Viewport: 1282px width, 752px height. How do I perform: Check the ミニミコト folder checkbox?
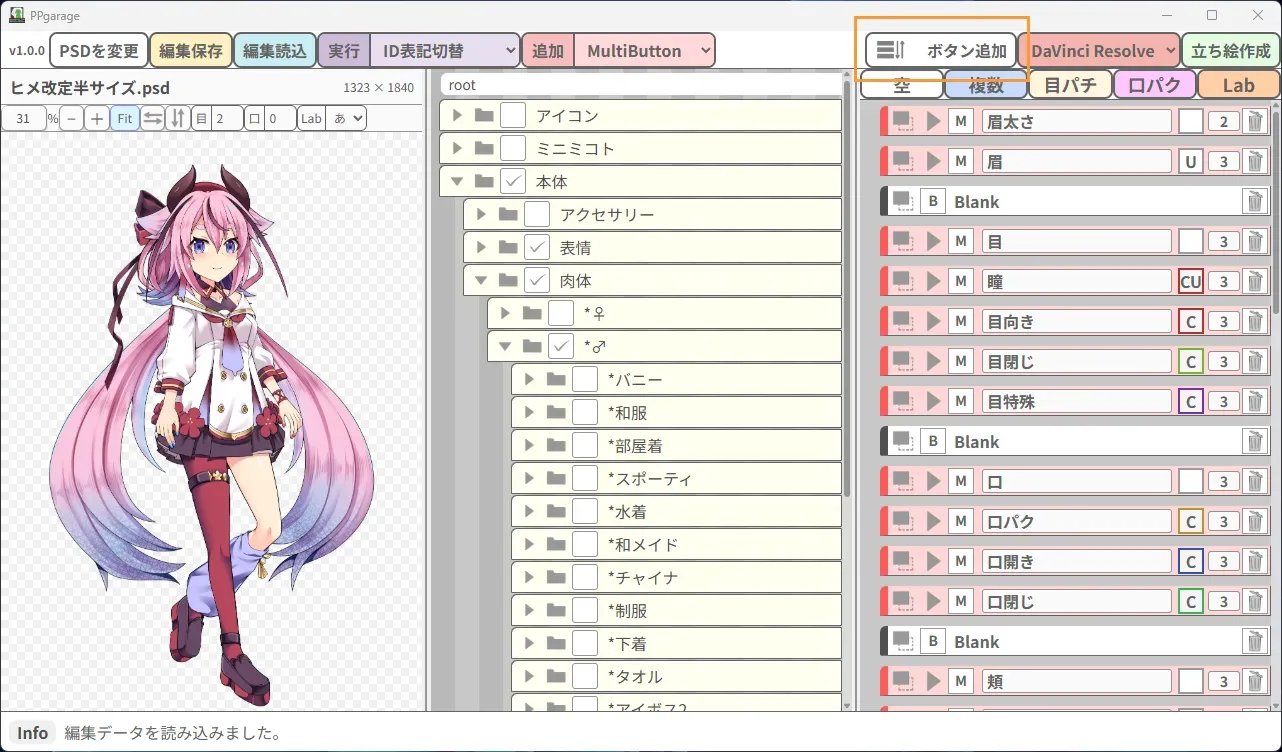pyautogui.click(x=513, y=148)
